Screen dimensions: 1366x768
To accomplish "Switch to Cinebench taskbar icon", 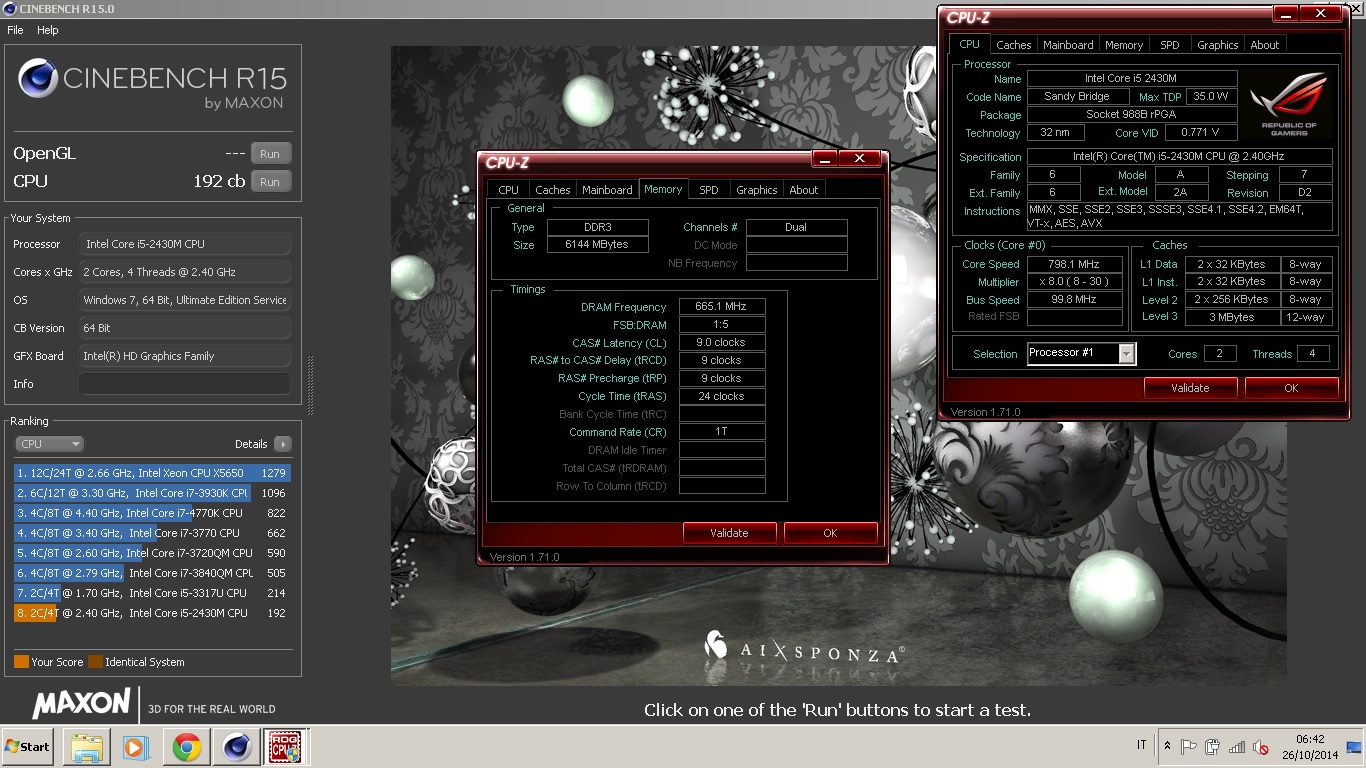I will coord(236,747).
